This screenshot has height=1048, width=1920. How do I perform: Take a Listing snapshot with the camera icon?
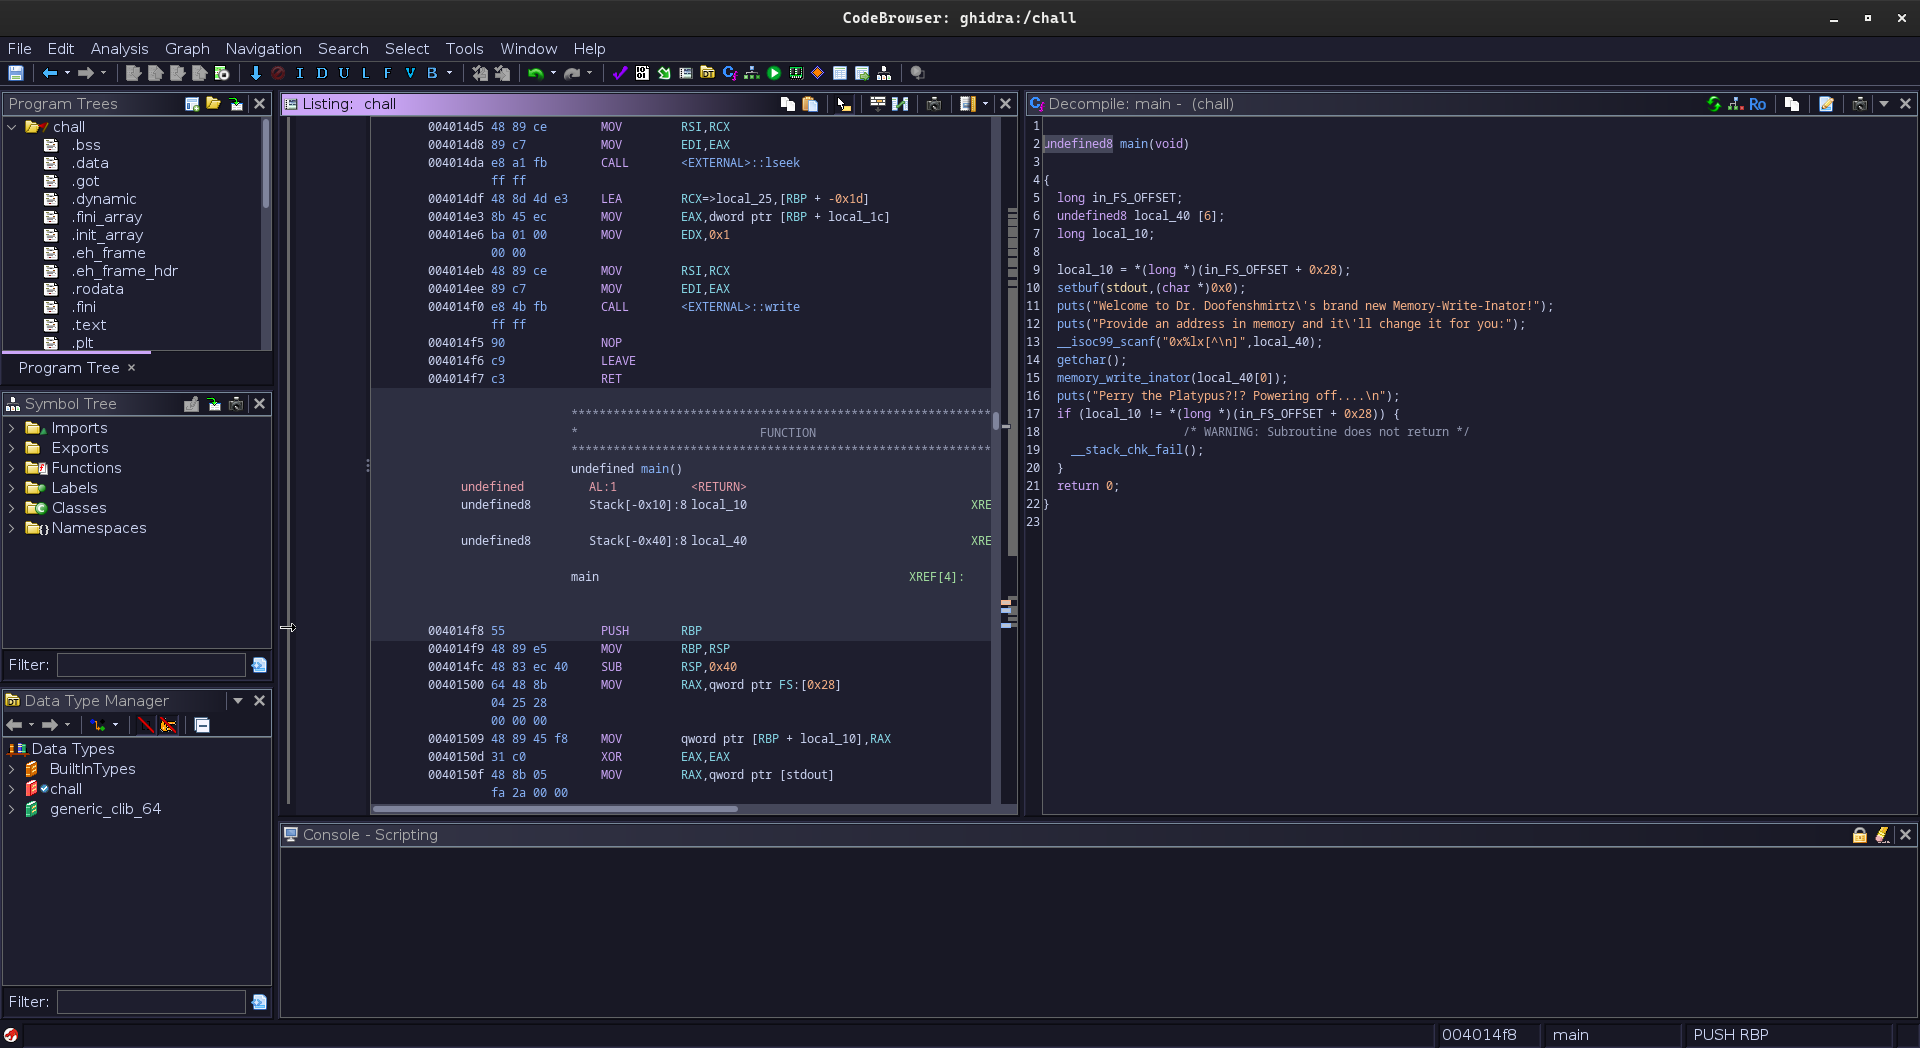[x=934, y=104]
